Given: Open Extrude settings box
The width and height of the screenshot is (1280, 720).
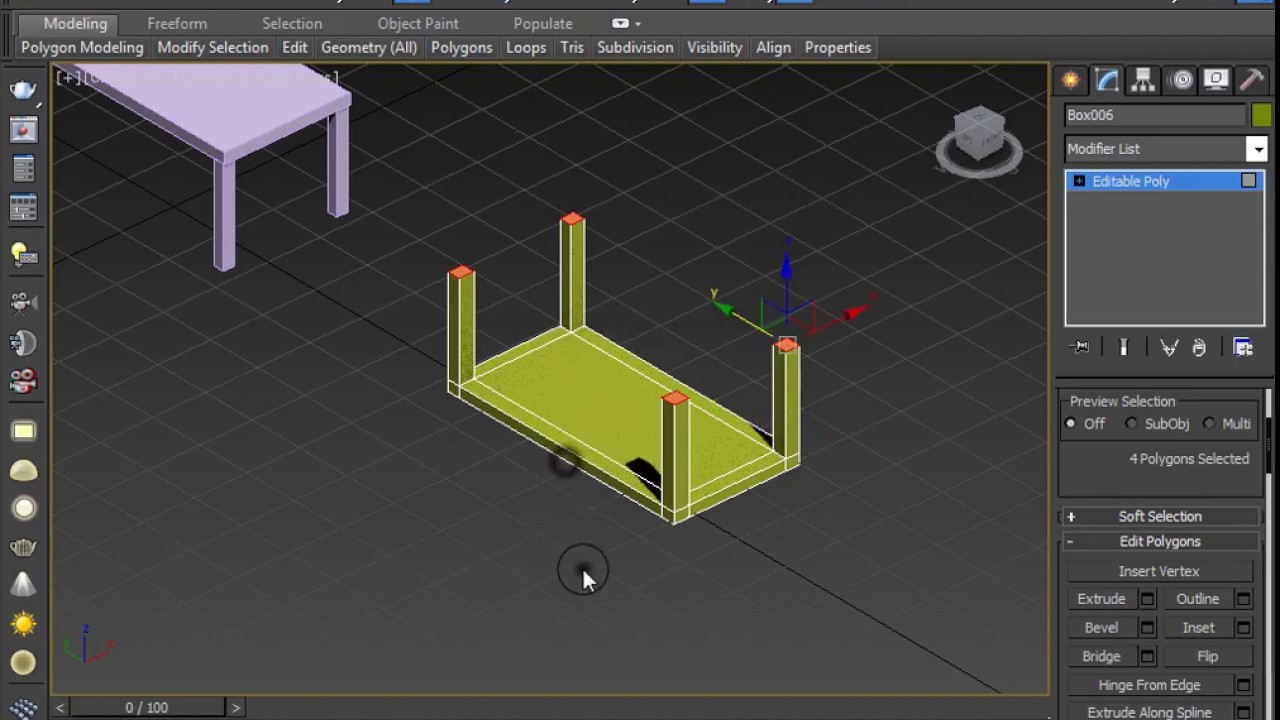Looking at the screenshot, I should click(1147, 599).
